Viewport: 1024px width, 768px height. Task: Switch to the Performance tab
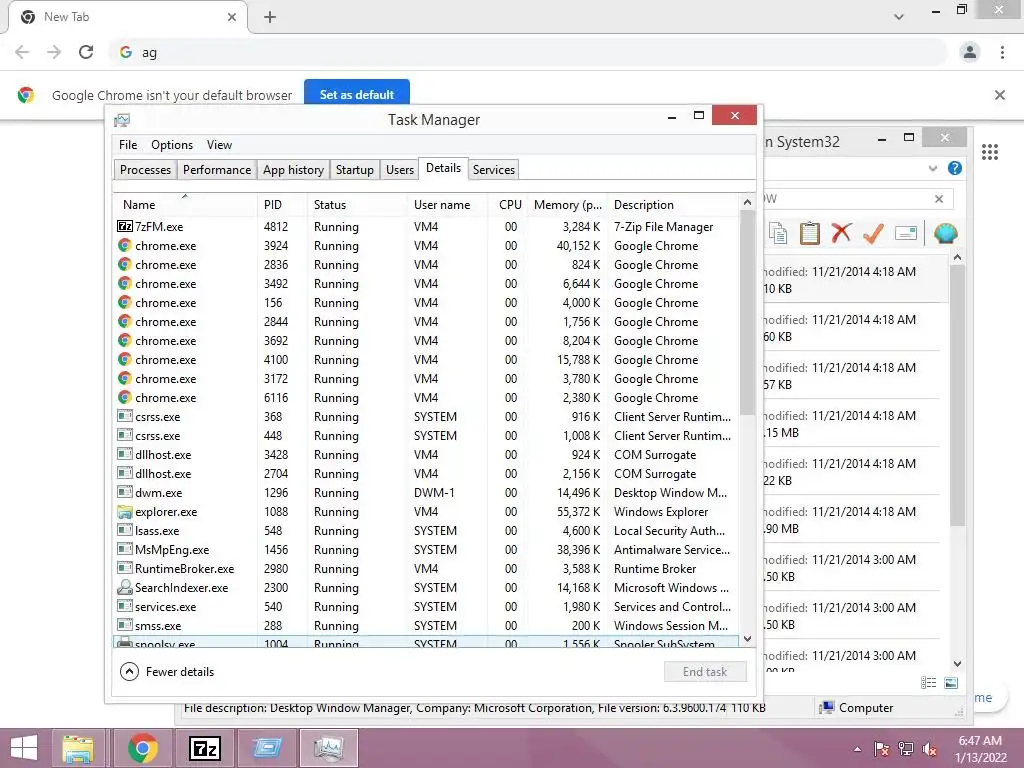pyautogui.click(x=217, y=170)
